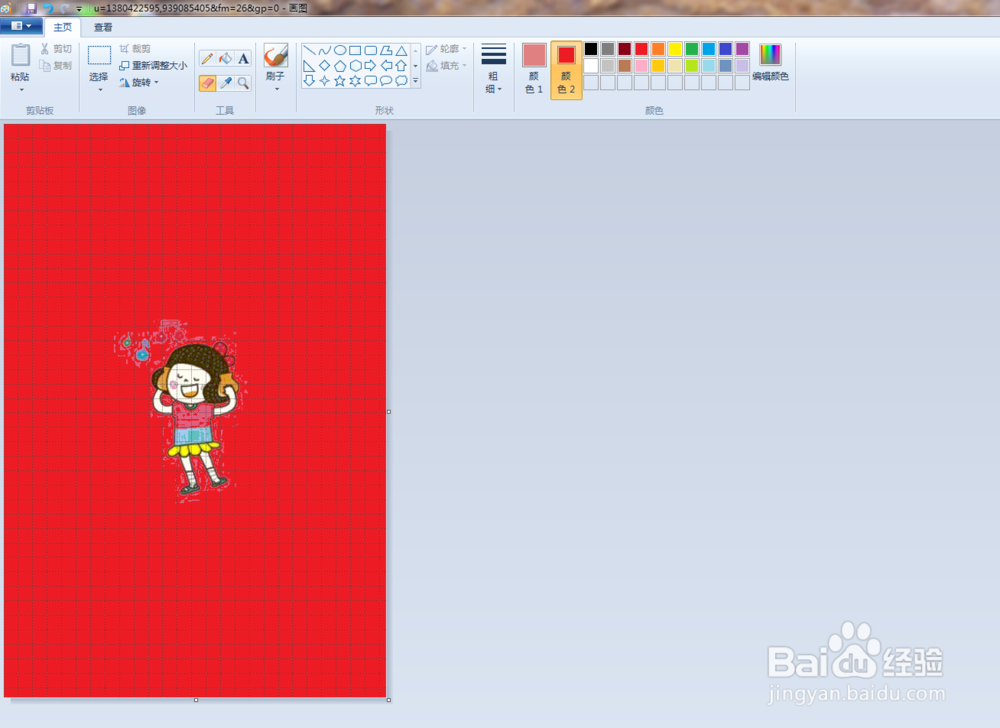1000x728 pixels.
Task: Click Resize (重新调整大小) button
Action: coord(153,66)
